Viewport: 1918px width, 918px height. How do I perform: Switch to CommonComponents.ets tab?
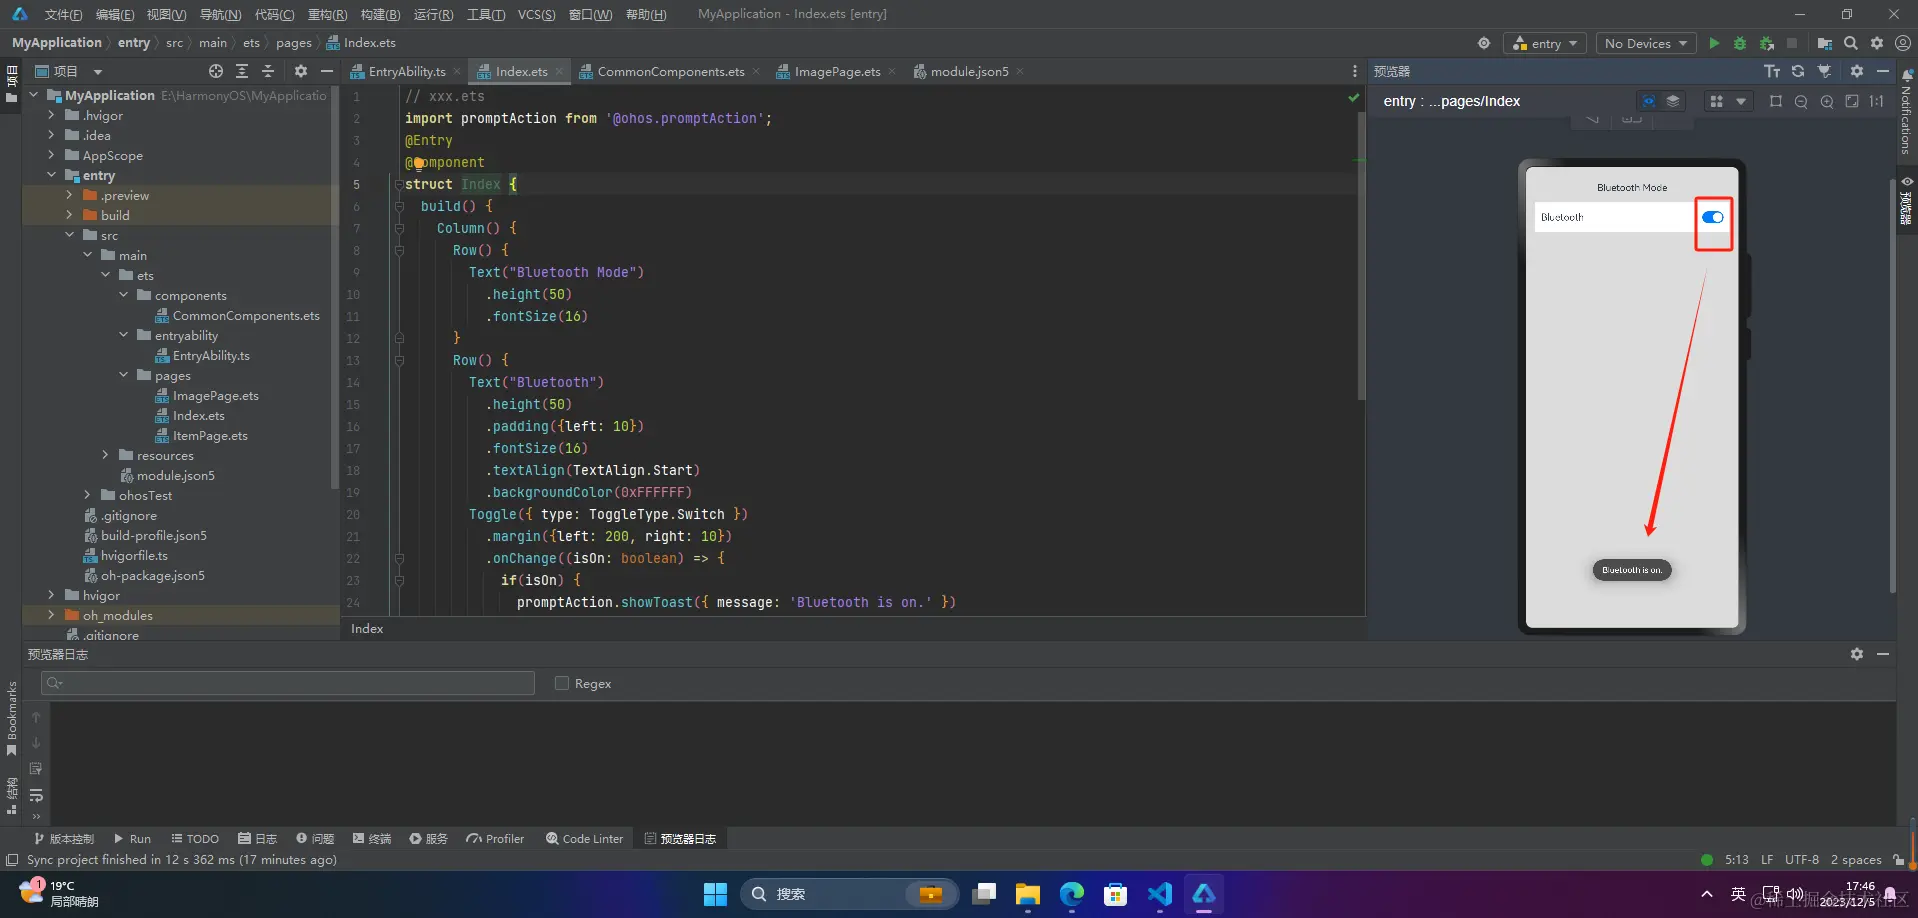pyautogui.click(x=671, y=71)
